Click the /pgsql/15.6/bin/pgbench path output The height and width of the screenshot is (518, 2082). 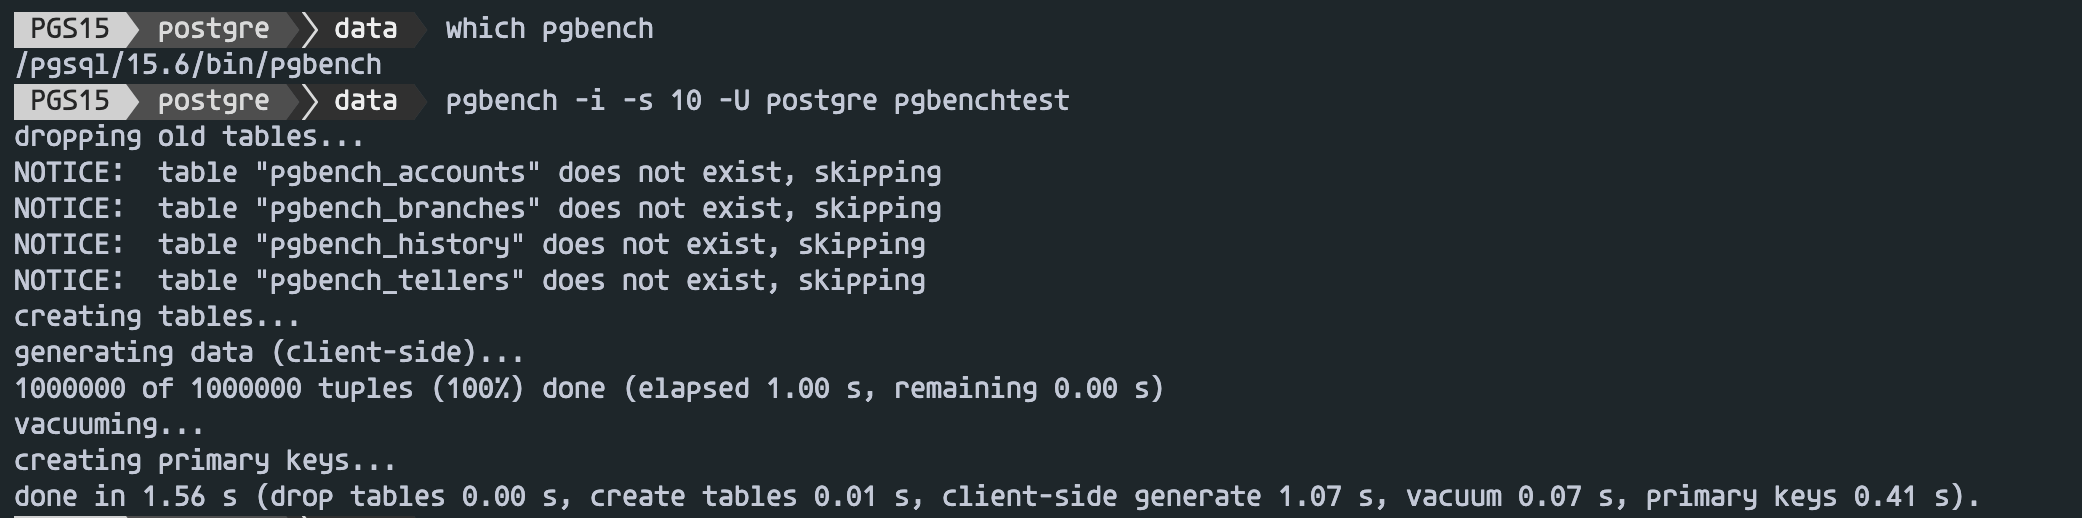click(x=198, y=65)
